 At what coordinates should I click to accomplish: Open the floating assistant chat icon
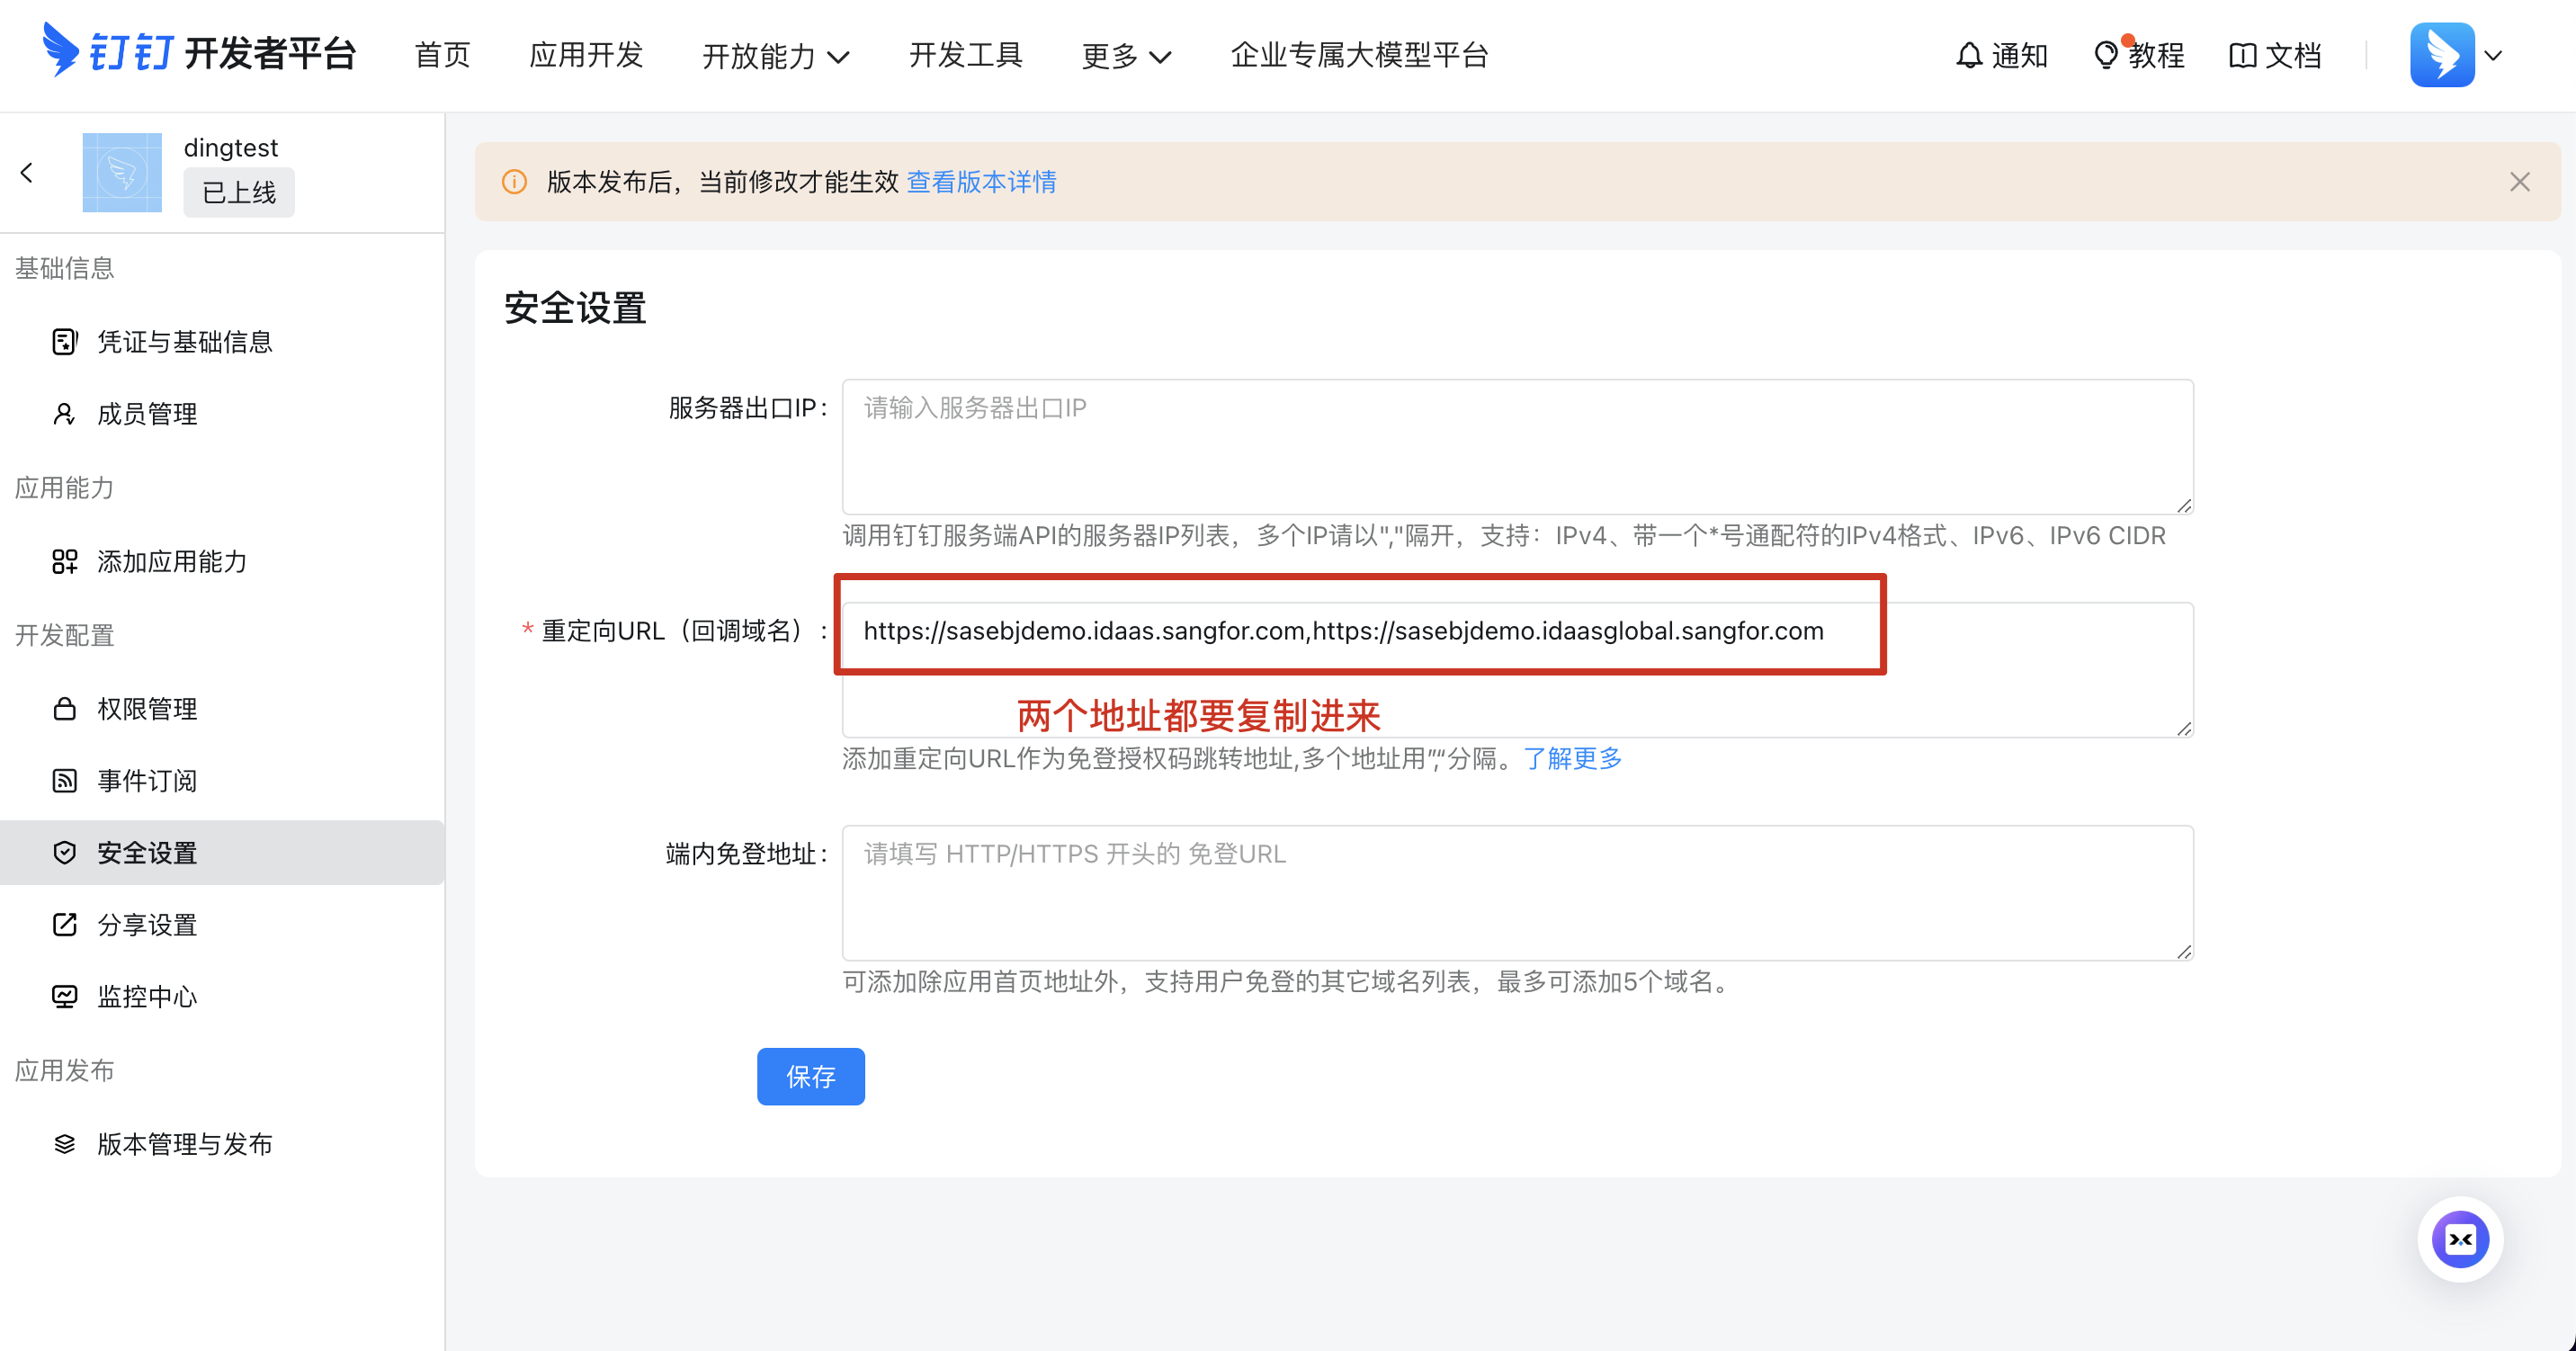(2459, 1239)
